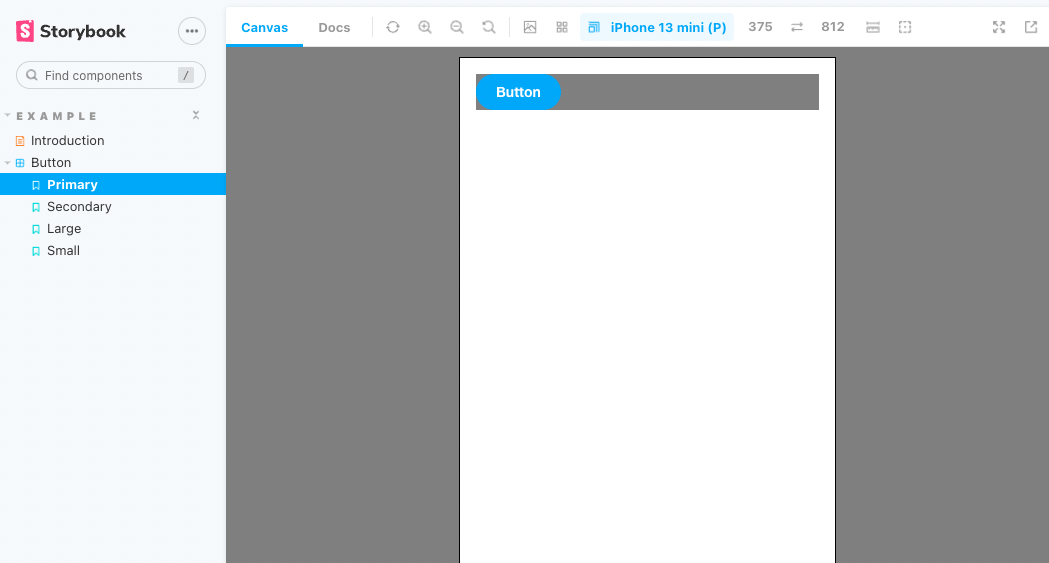The width and height of the screenshot is (1049, 563).
Task: Click the EXAMPLE section heading text
Action: [57, 116]
